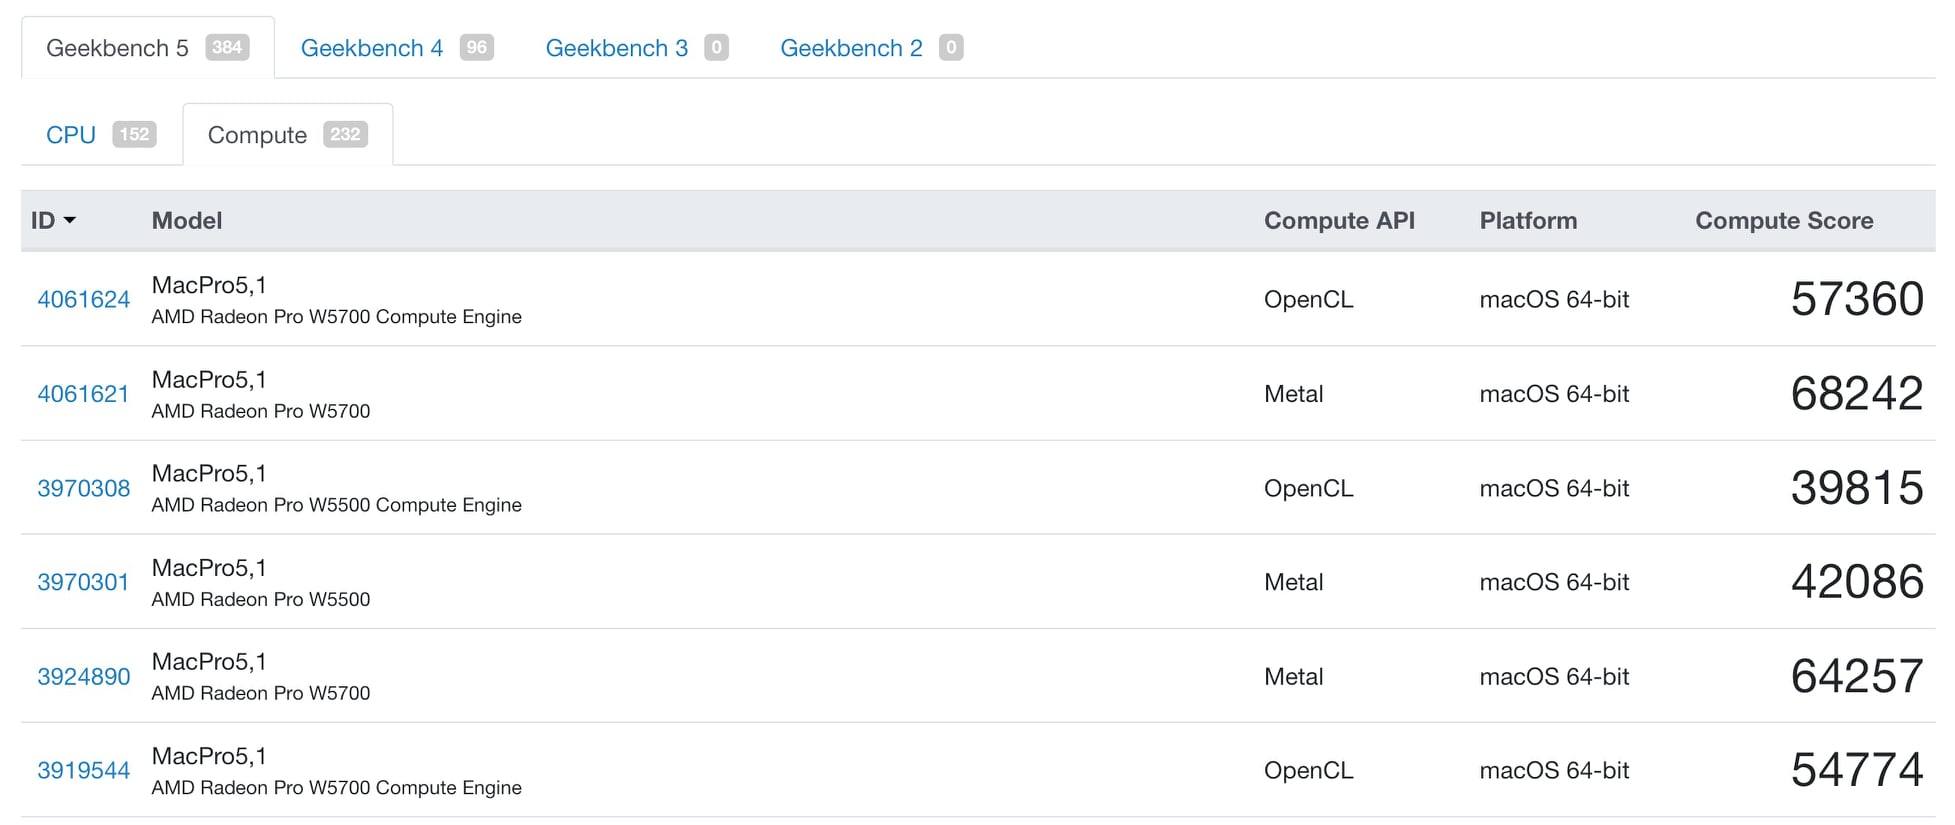Viewport: 1955px width, 825px height.
Task: Open result ID 3970301
Action: click(84, 582)
